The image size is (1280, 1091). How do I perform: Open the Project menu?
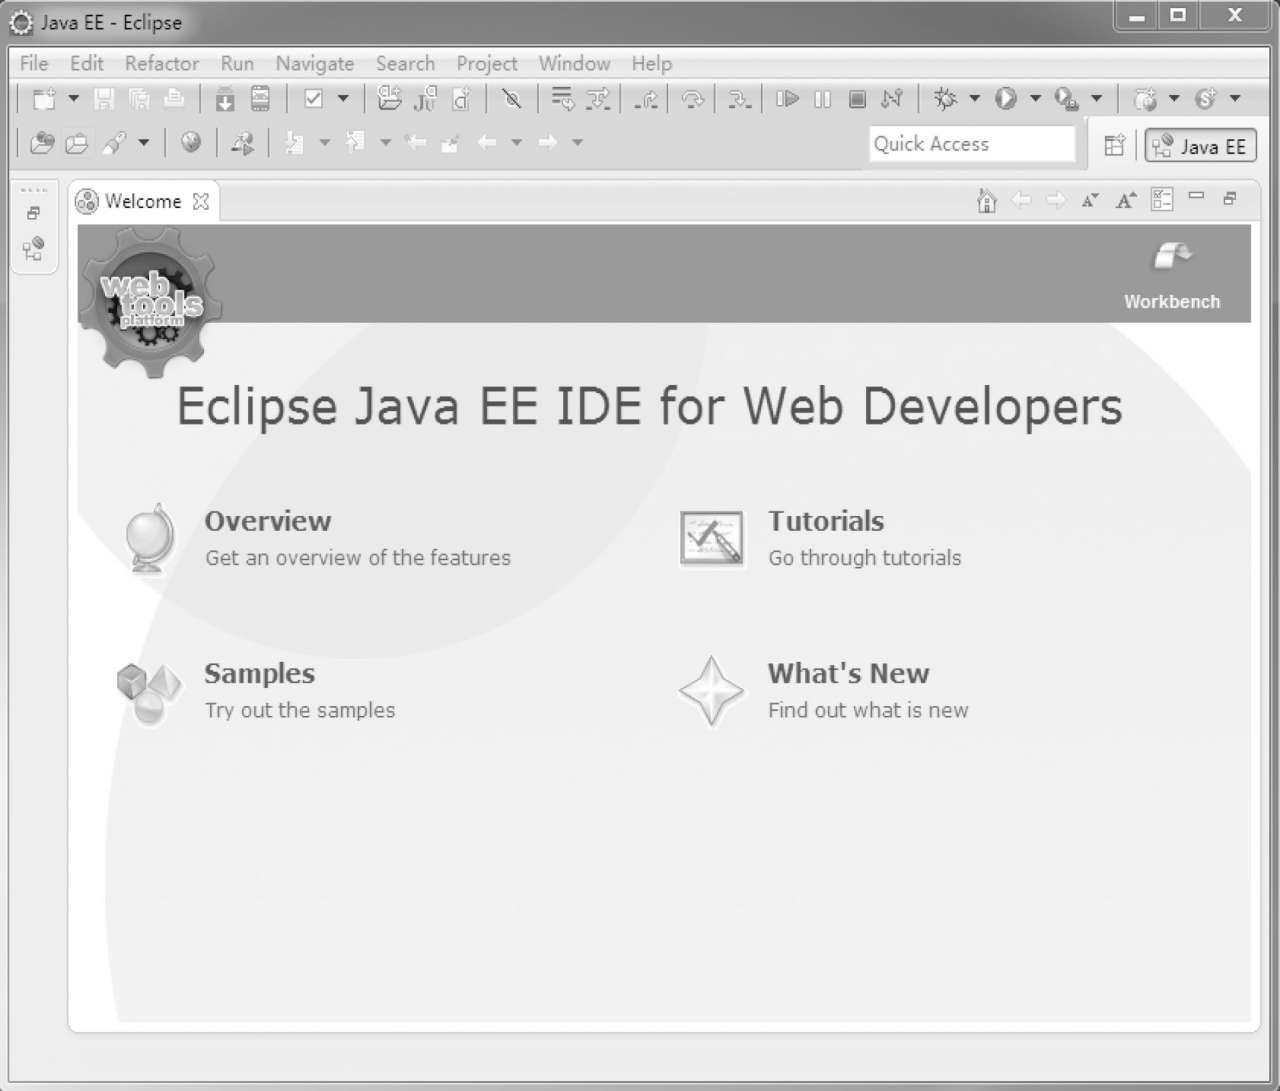tap(487, 63)
